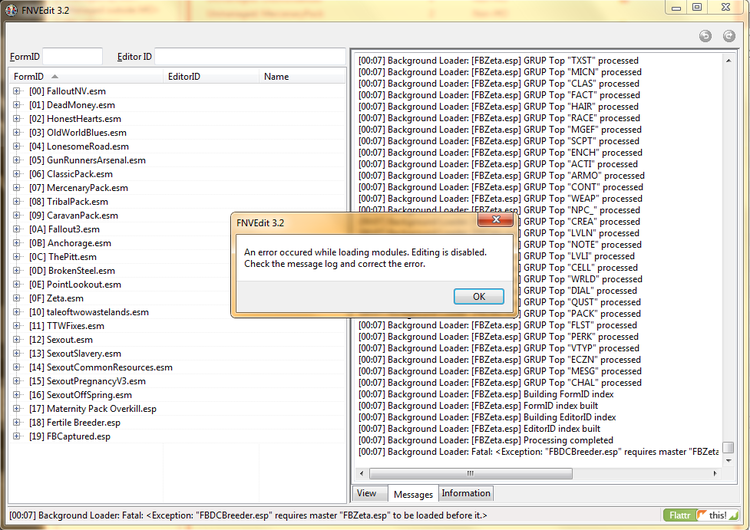750x530 pixels.
Task: Sort by the EditorID column header
Action: (x=212, y=77)
